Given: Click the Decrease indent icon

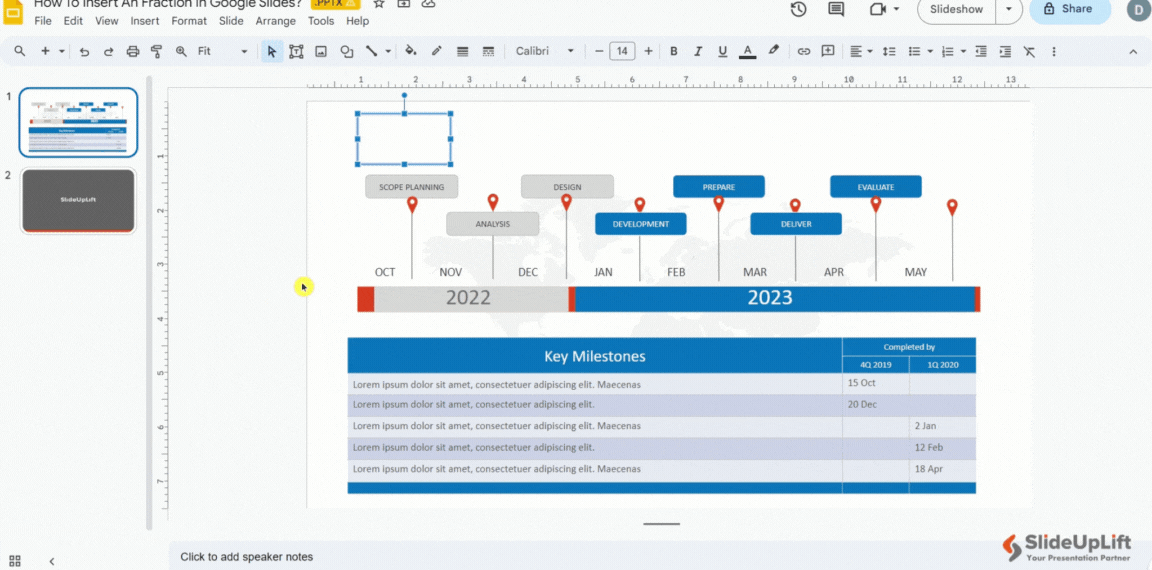Looking at the screenshot, I should [x=981, y=51].
